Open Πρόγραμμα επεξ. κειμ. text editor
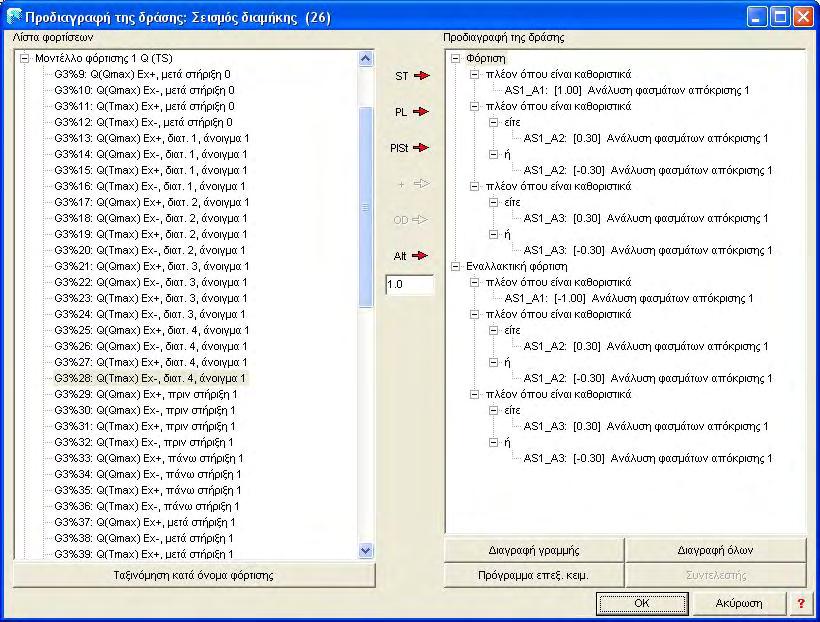Image resolution: width=820 pixels, height=622 pixels. click(534, 575)
